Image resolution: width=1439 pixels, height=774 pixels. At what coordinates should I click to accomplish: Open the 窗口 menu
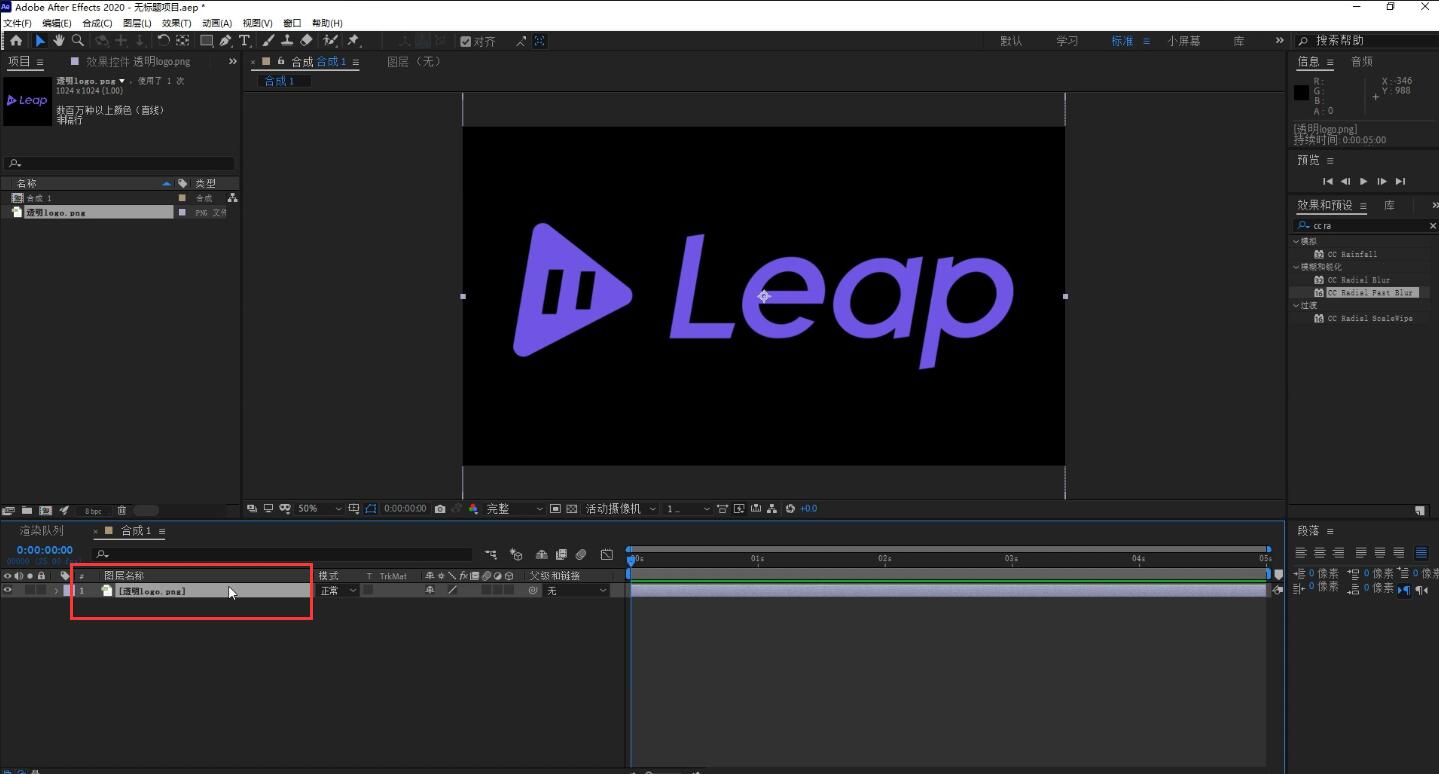292,23
